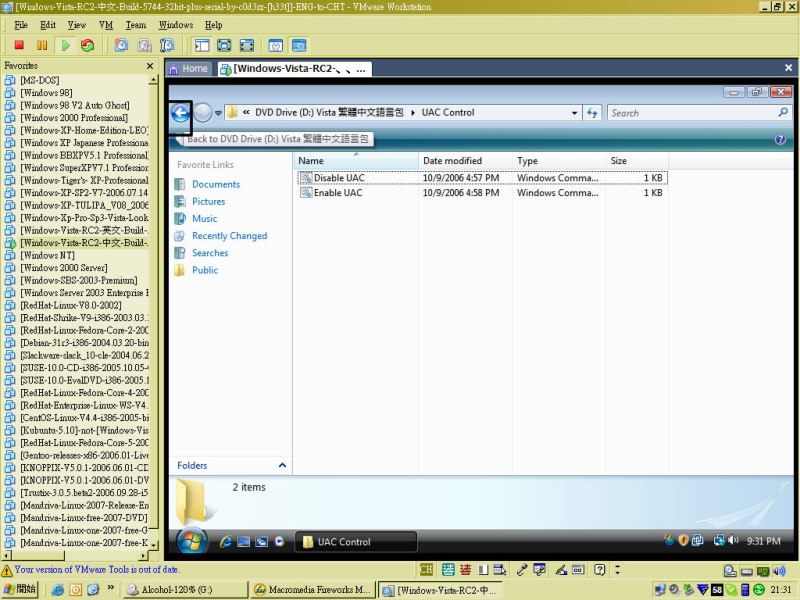Close the Favorites sidebar panel
The image size is (800, 600).
point(149,66)
